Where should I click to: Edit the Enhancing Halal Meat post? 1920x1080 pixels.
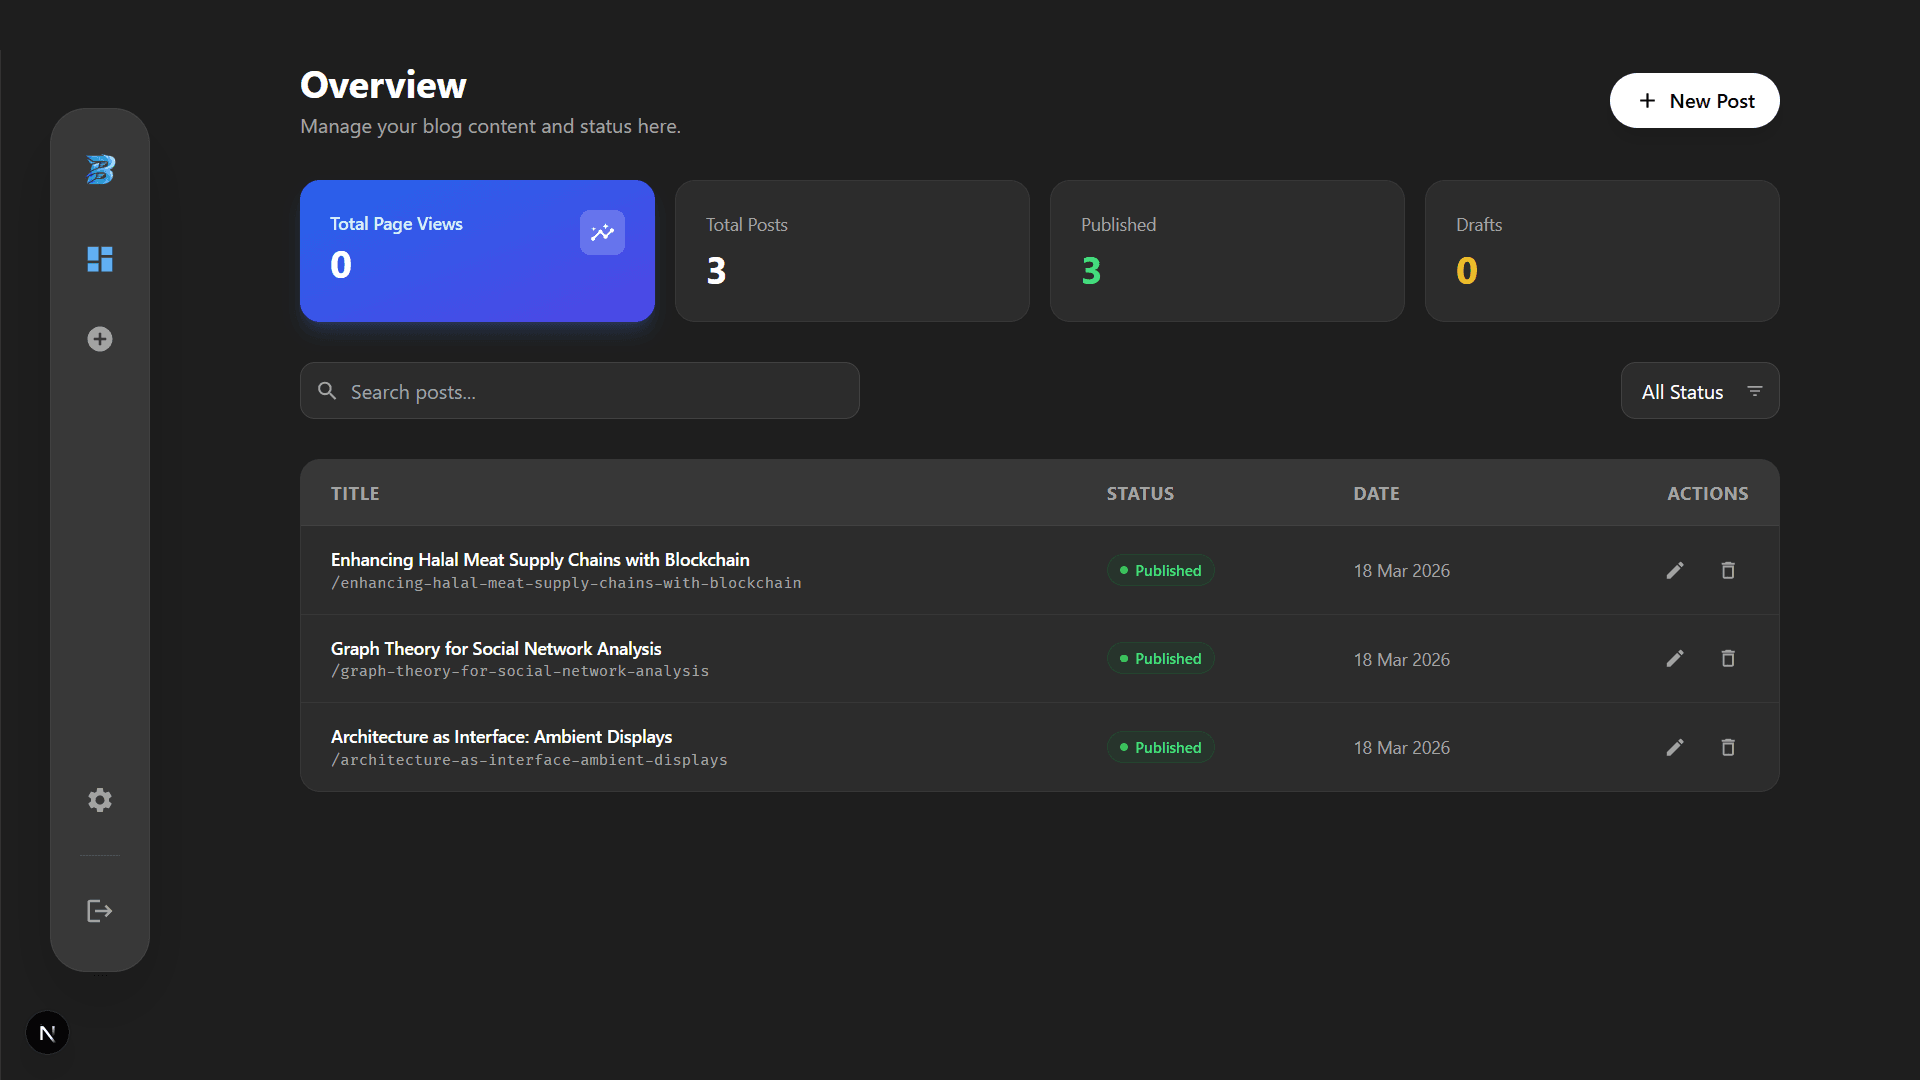[1675, 570]
